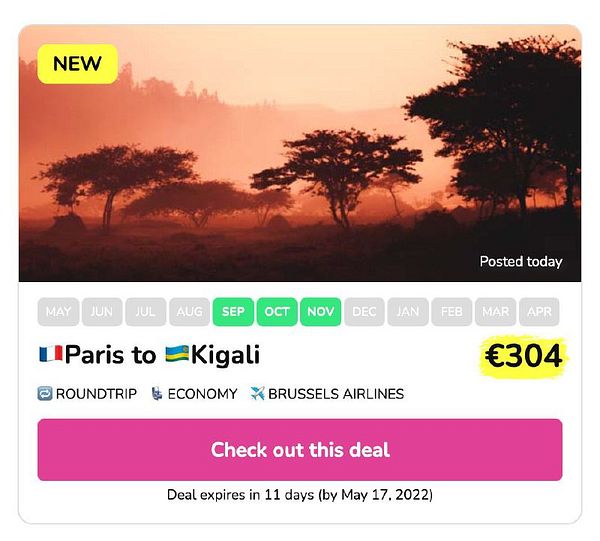Select the SEP month chip

[x=233, y=312]
